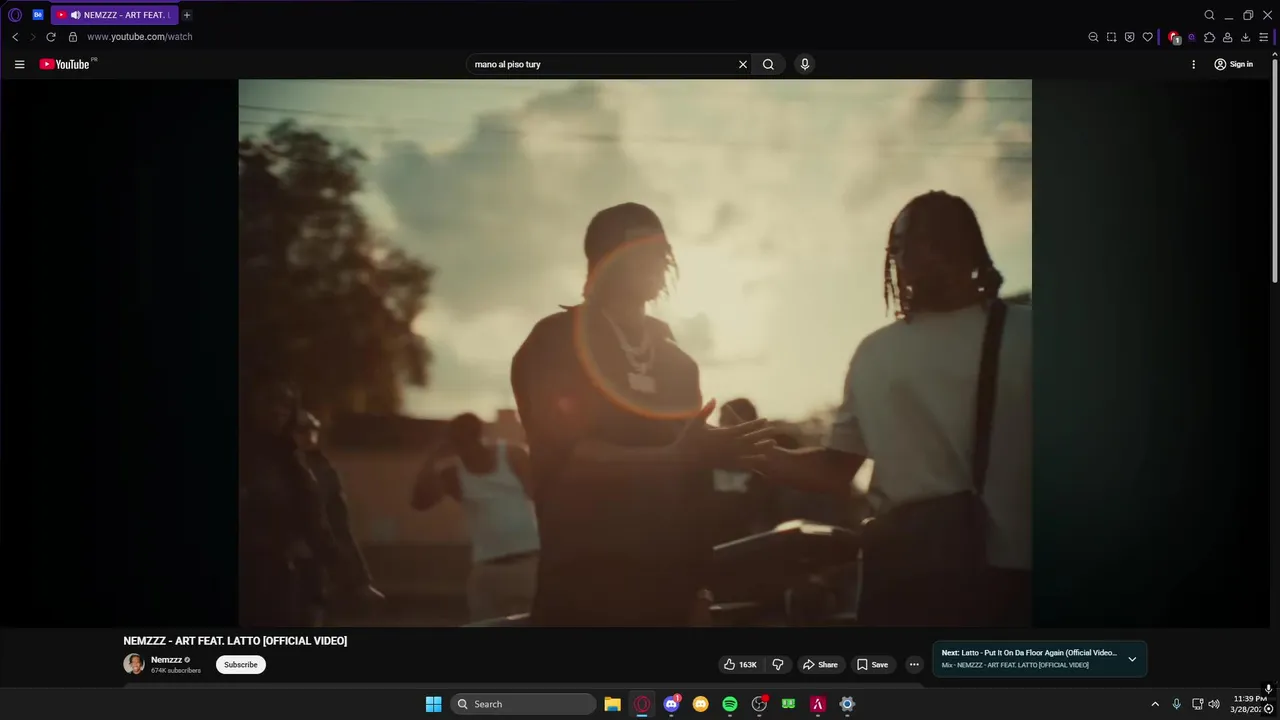The width and height of the screenshot is (1280, 720).
Task: Take a snapshot with the capture icon
Action: 1111,37
